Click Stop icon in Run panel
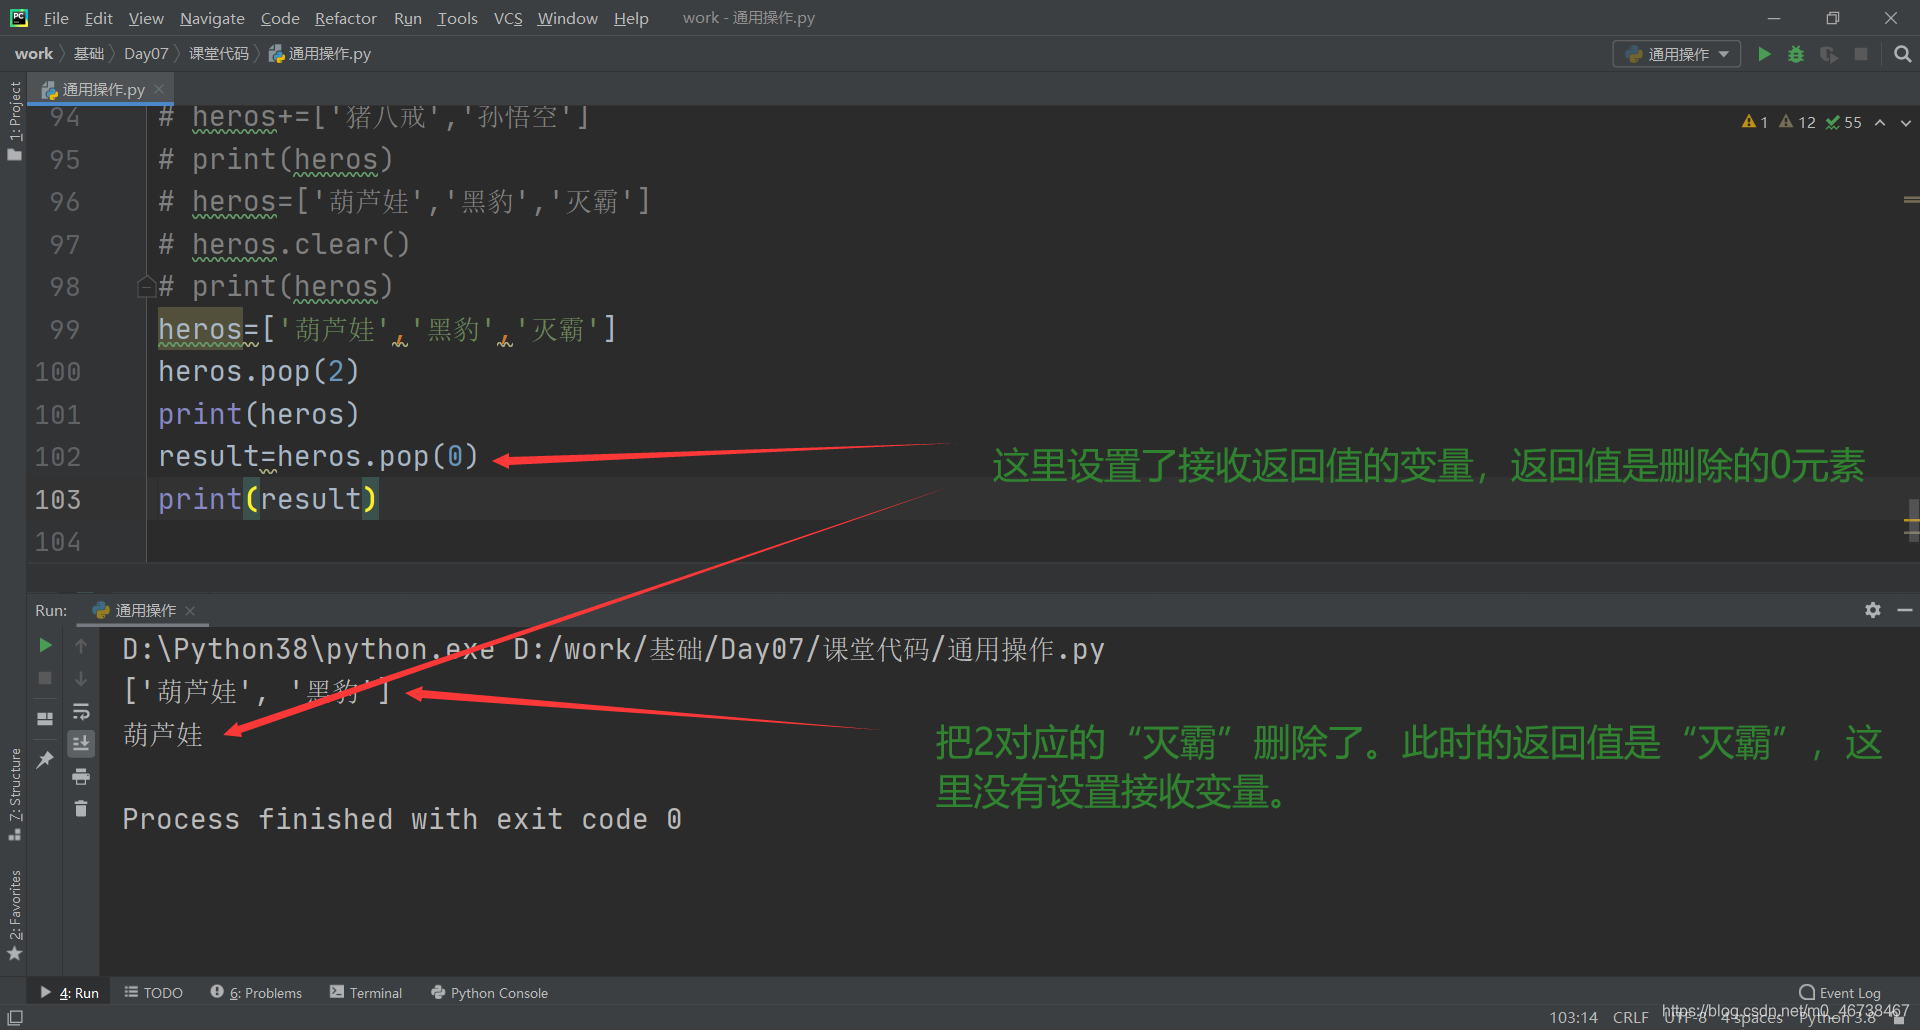Image resolution: width=1920 pixels, height=1030 pixels. (45, 678)
